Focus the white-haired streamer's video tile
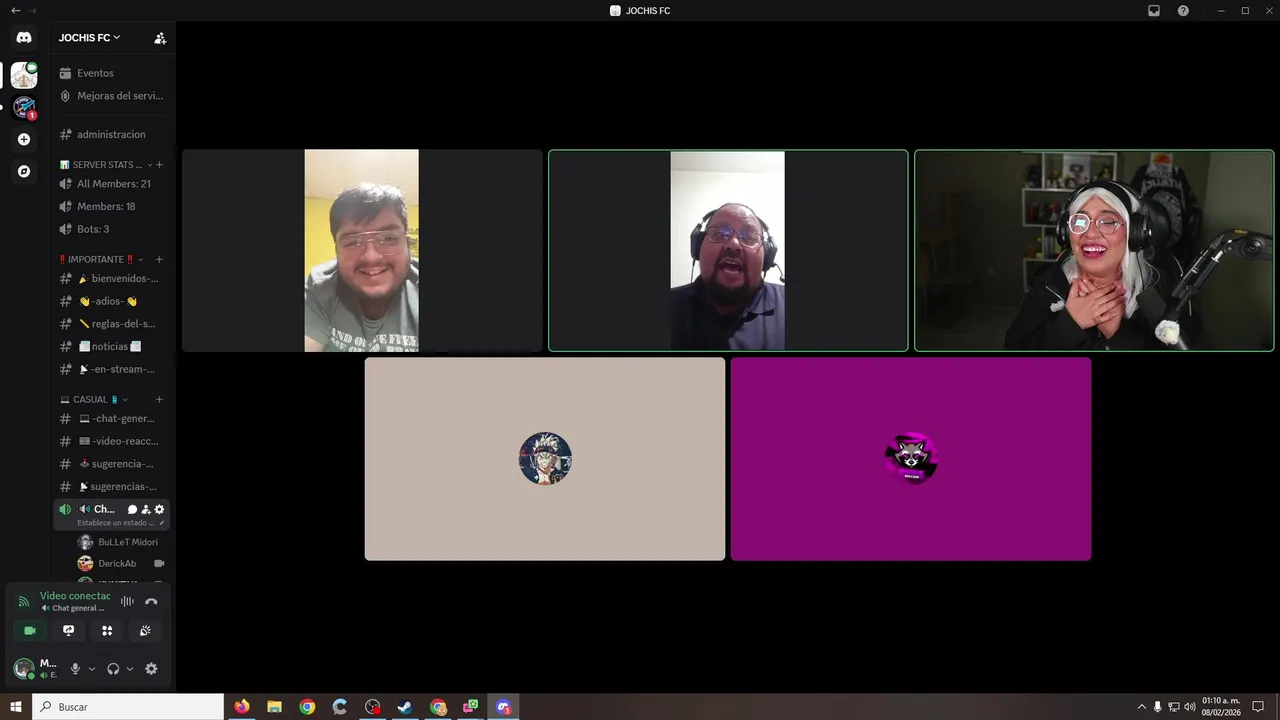 [1094, 250]
